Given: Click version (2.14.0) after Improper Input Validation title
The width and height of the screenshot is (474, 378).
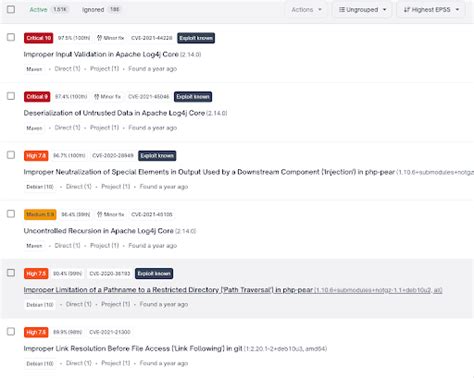Looking at the screenshot, I should pos(191,55).
